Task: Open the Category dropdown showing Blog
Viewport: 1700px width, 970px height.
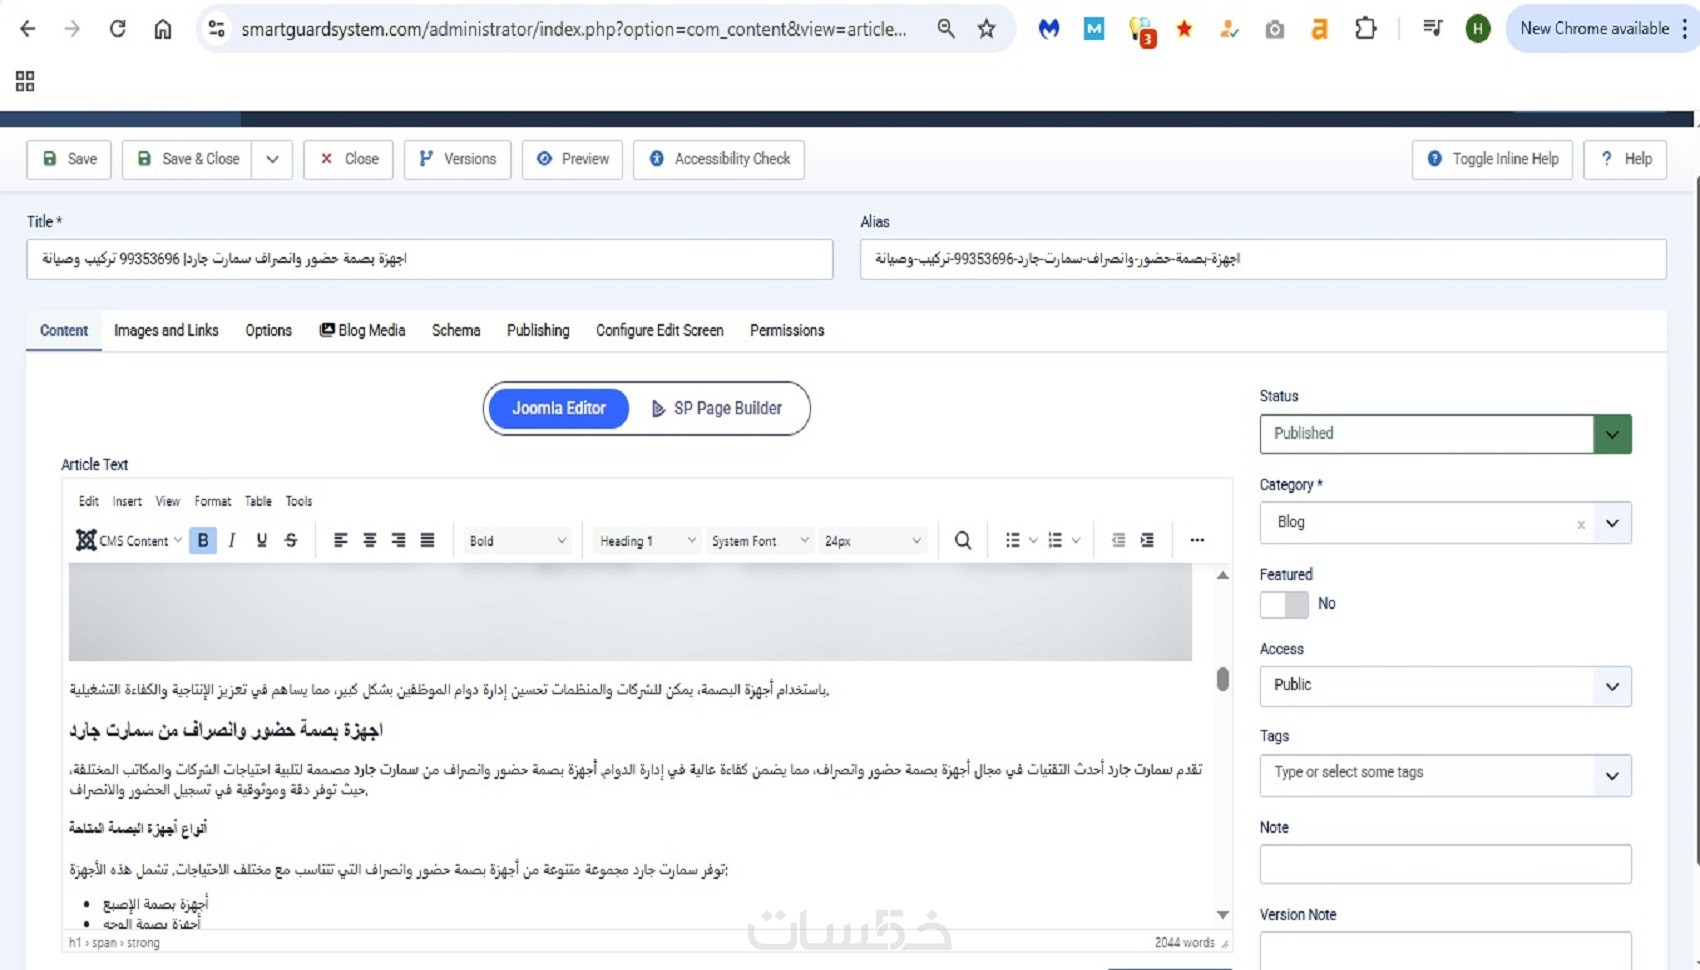Action: [x=1445, y=523]
